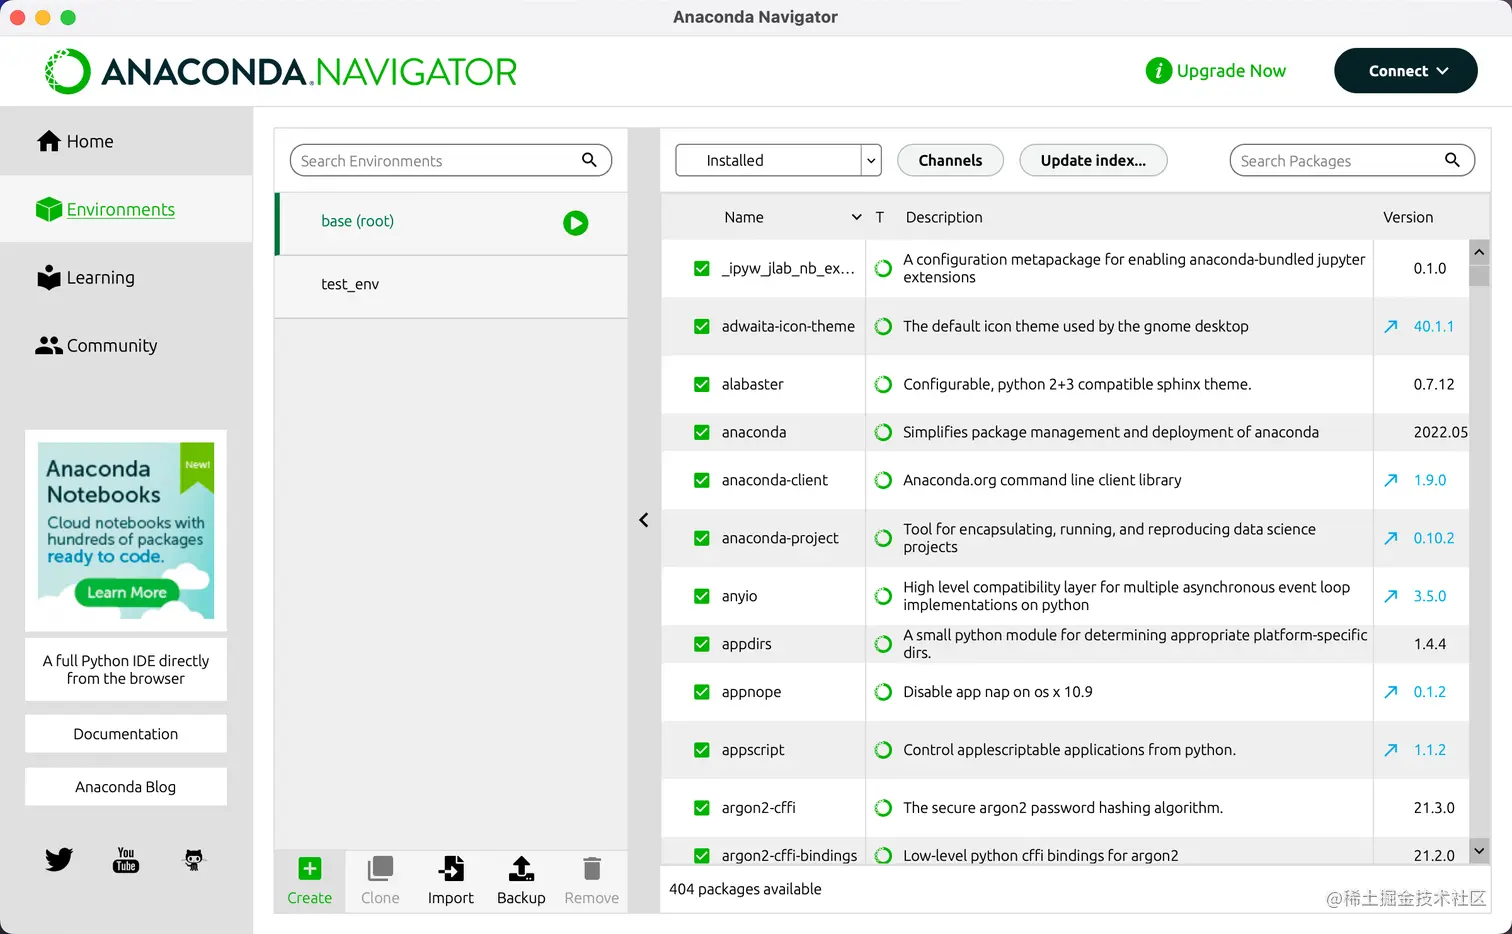This screenshot has width=1512, height=934.
Task: Click the upgrade arrow for adwaita-icon-theme 40.1.1
Action: [x=1391, y=327]
